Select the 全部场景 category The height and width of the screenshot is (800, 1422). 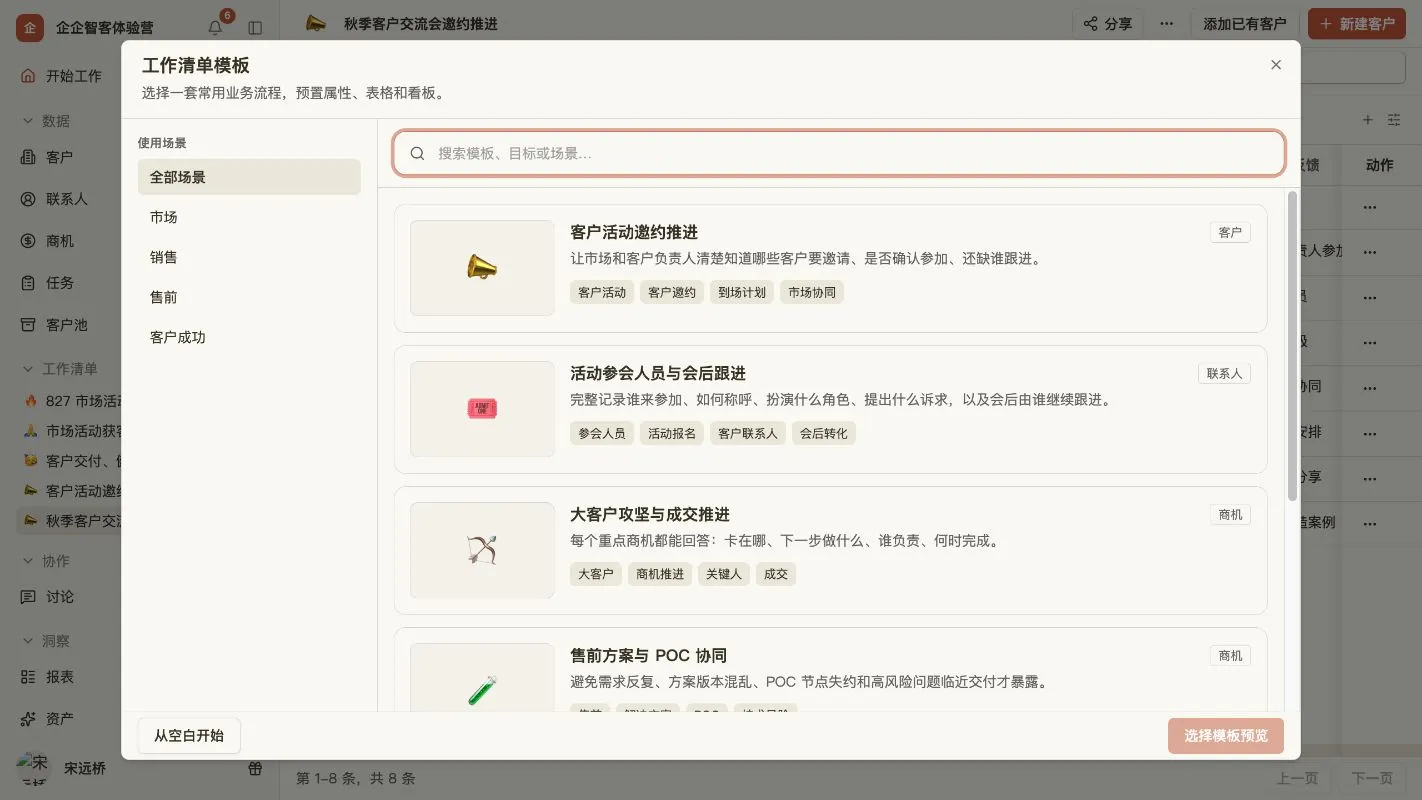point(249,177)
